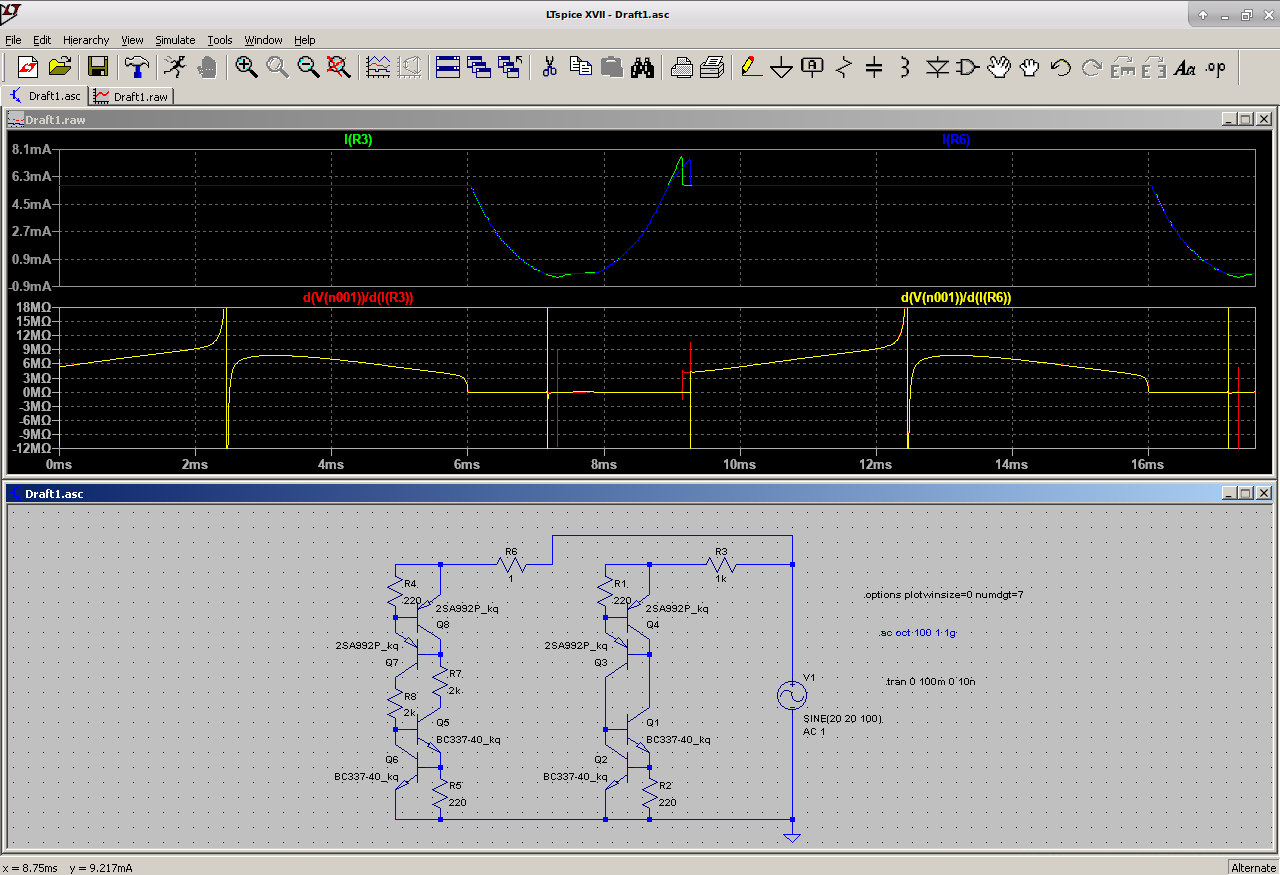Click the .tran 0 100m directive
The height and width of the screenshot is (875, 1280).
point(930,682)
